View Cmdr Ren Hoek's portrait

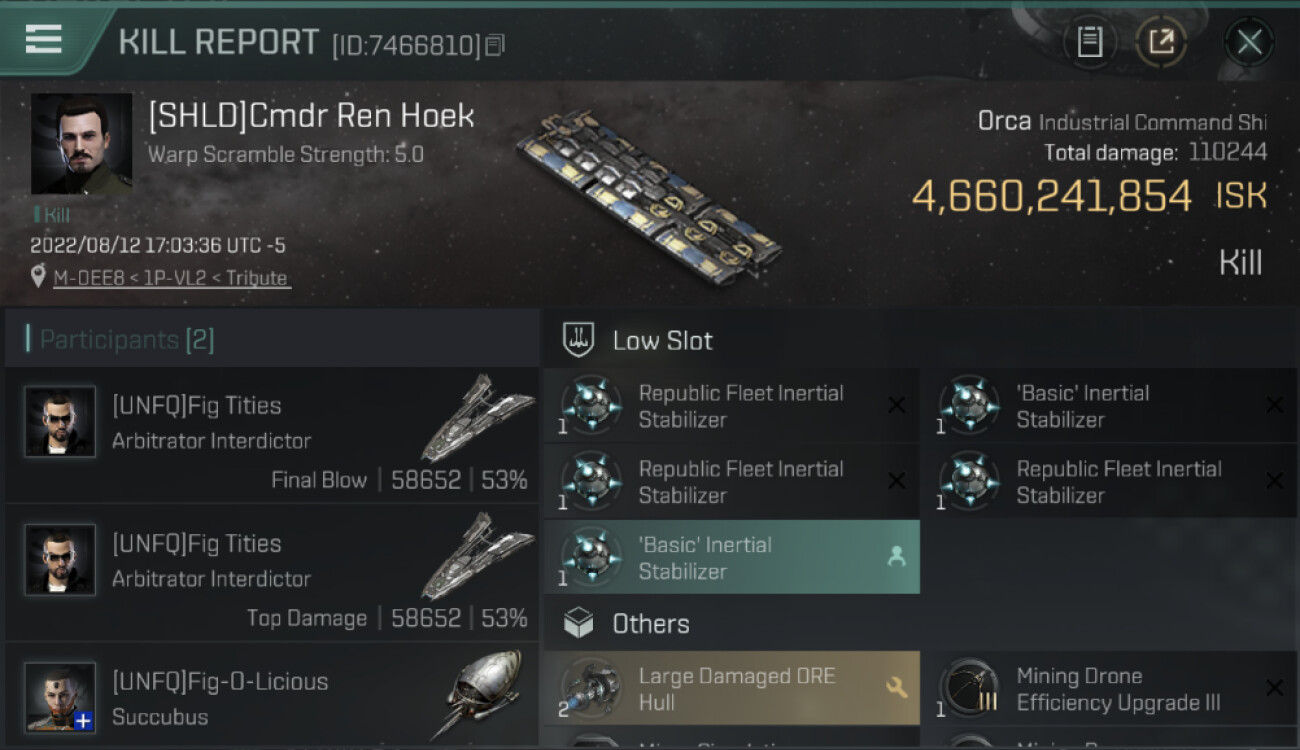pyautogui.click(x=81, y=144)
